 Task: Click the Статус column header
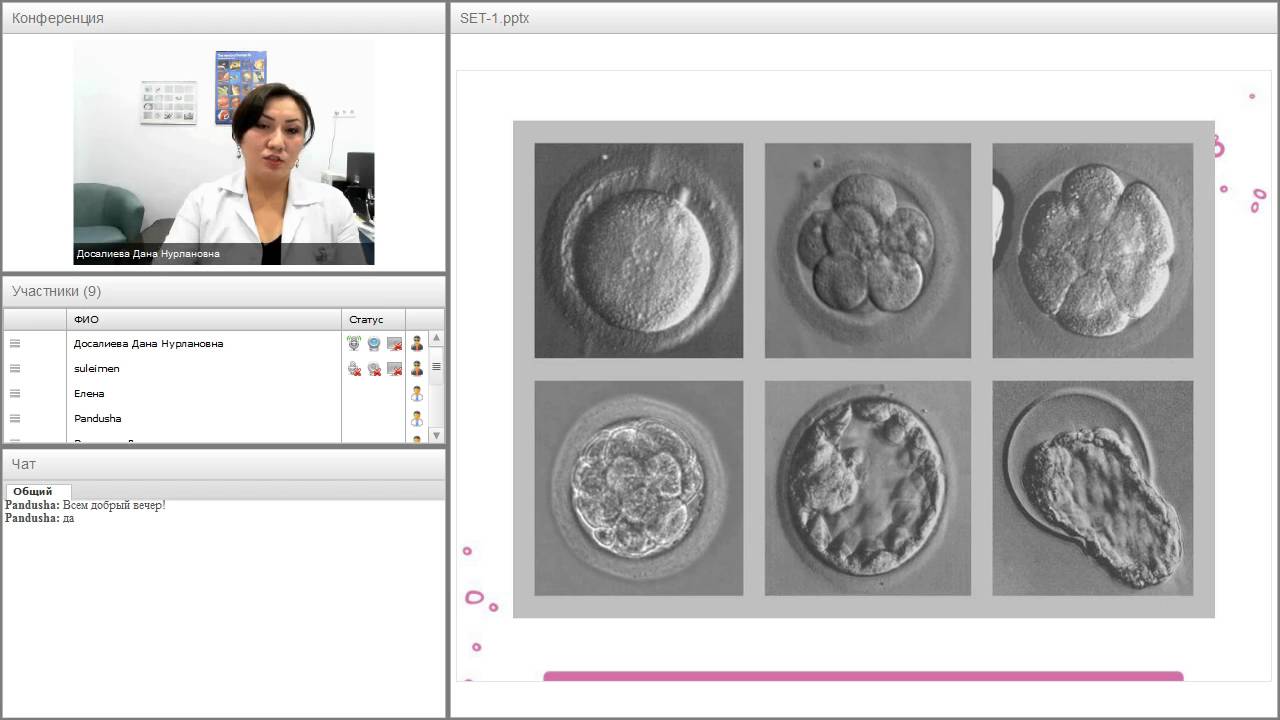(374, 319)
